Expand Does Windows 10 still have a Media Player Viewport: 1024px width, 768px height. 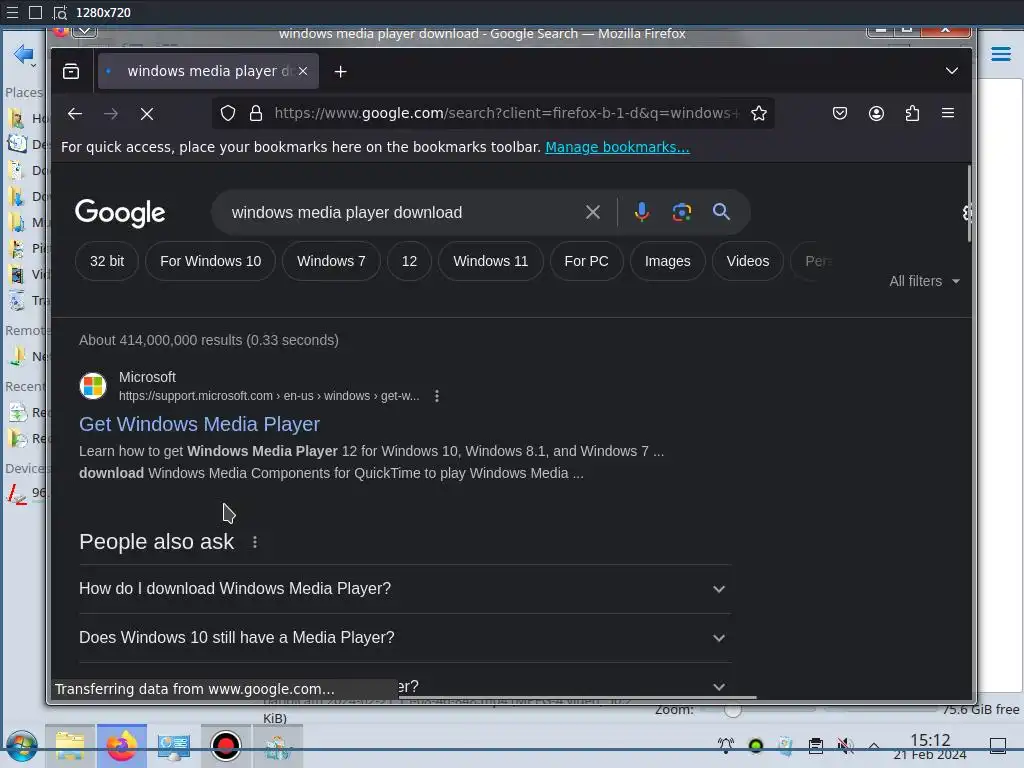(405, 638)
